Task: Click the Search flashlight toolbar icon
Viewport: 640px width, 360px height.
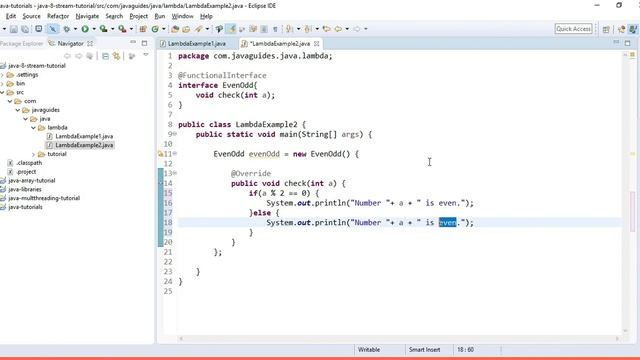Action: (x=199, y=29)
